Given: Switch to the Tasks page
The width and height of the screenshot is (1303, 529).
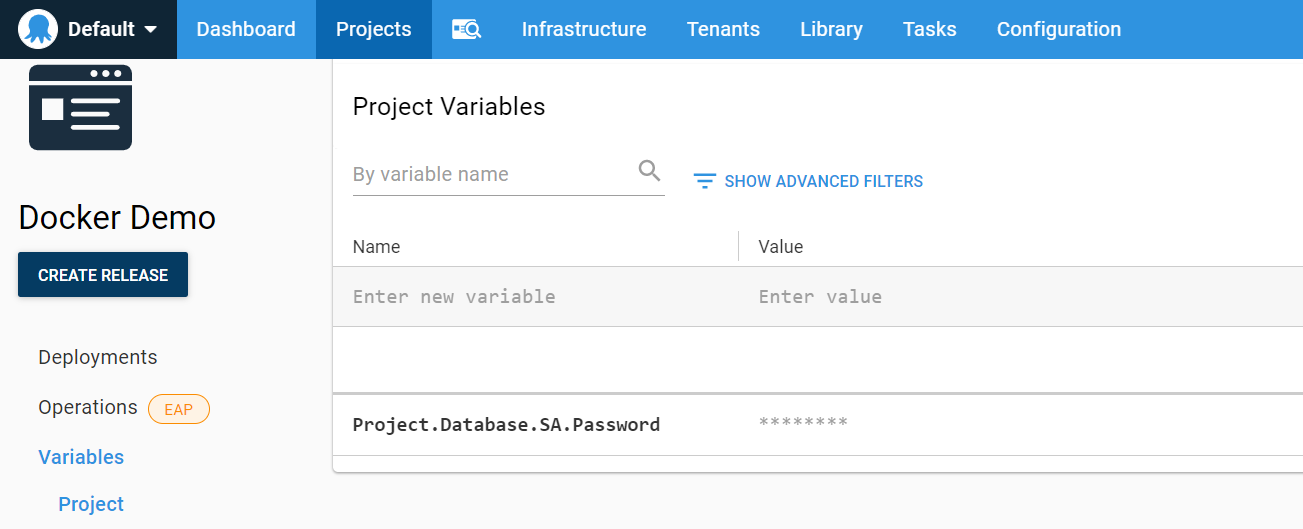Looking at the screenshot, I should [x=929, y=30].
